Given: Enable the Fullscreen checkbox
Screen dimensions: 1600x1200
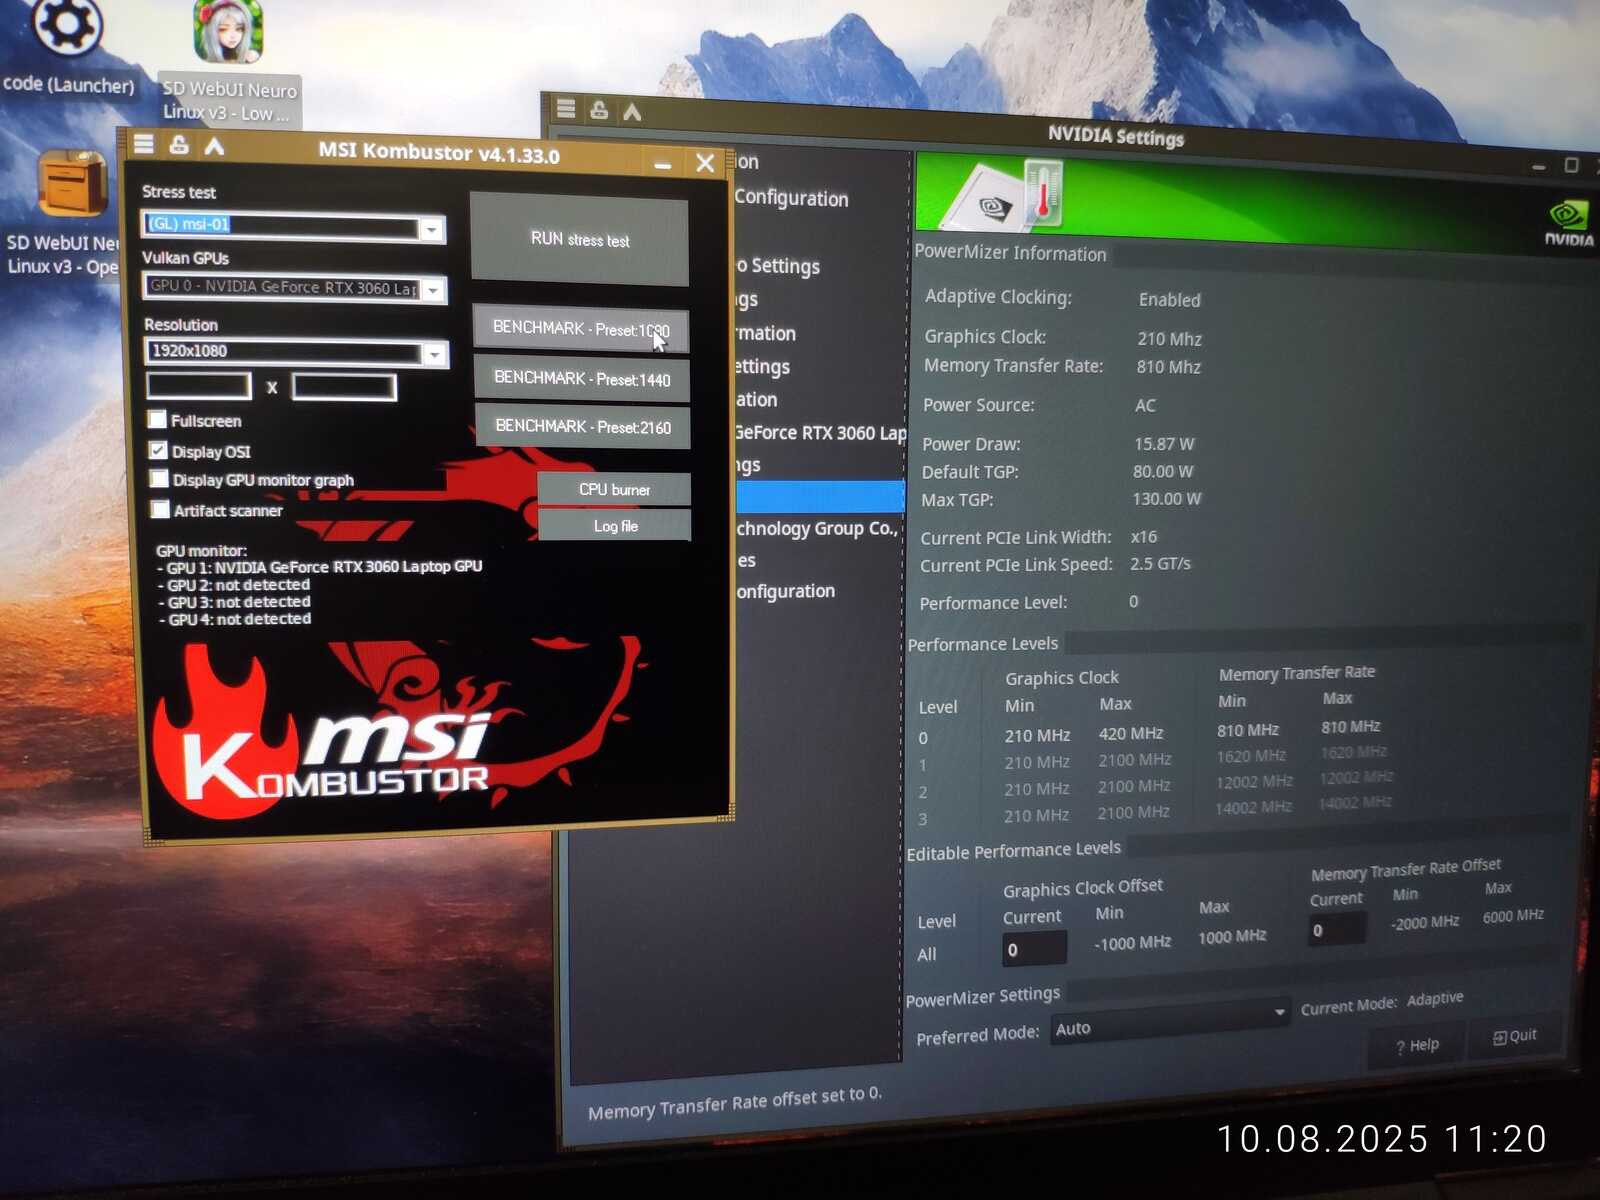Looking at the screenshot, I should click(157, 419).
